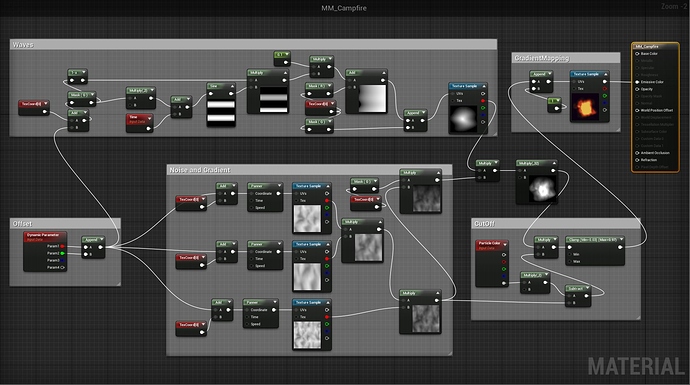690x385 pixels.
Task: Click Param1 red output pin
Action: [62, 246]
